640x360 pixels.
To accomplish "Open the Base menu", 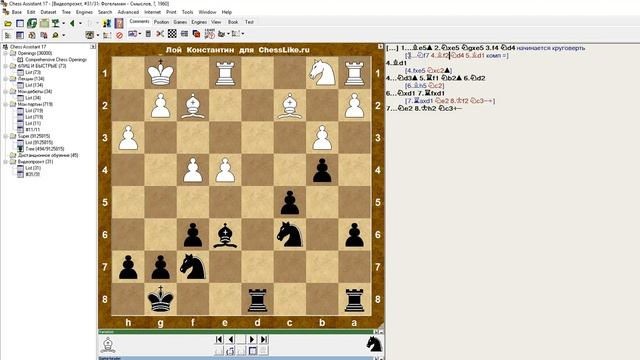I will click(x=16, y=12).
